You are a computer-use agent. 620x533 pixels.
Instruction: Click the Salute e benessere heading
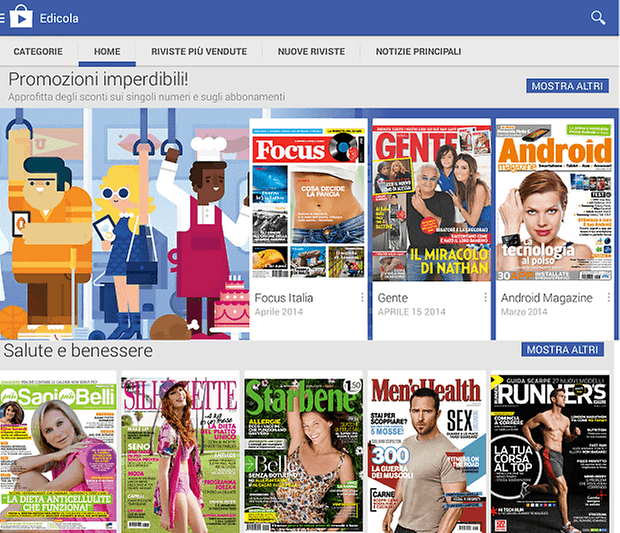78,351
